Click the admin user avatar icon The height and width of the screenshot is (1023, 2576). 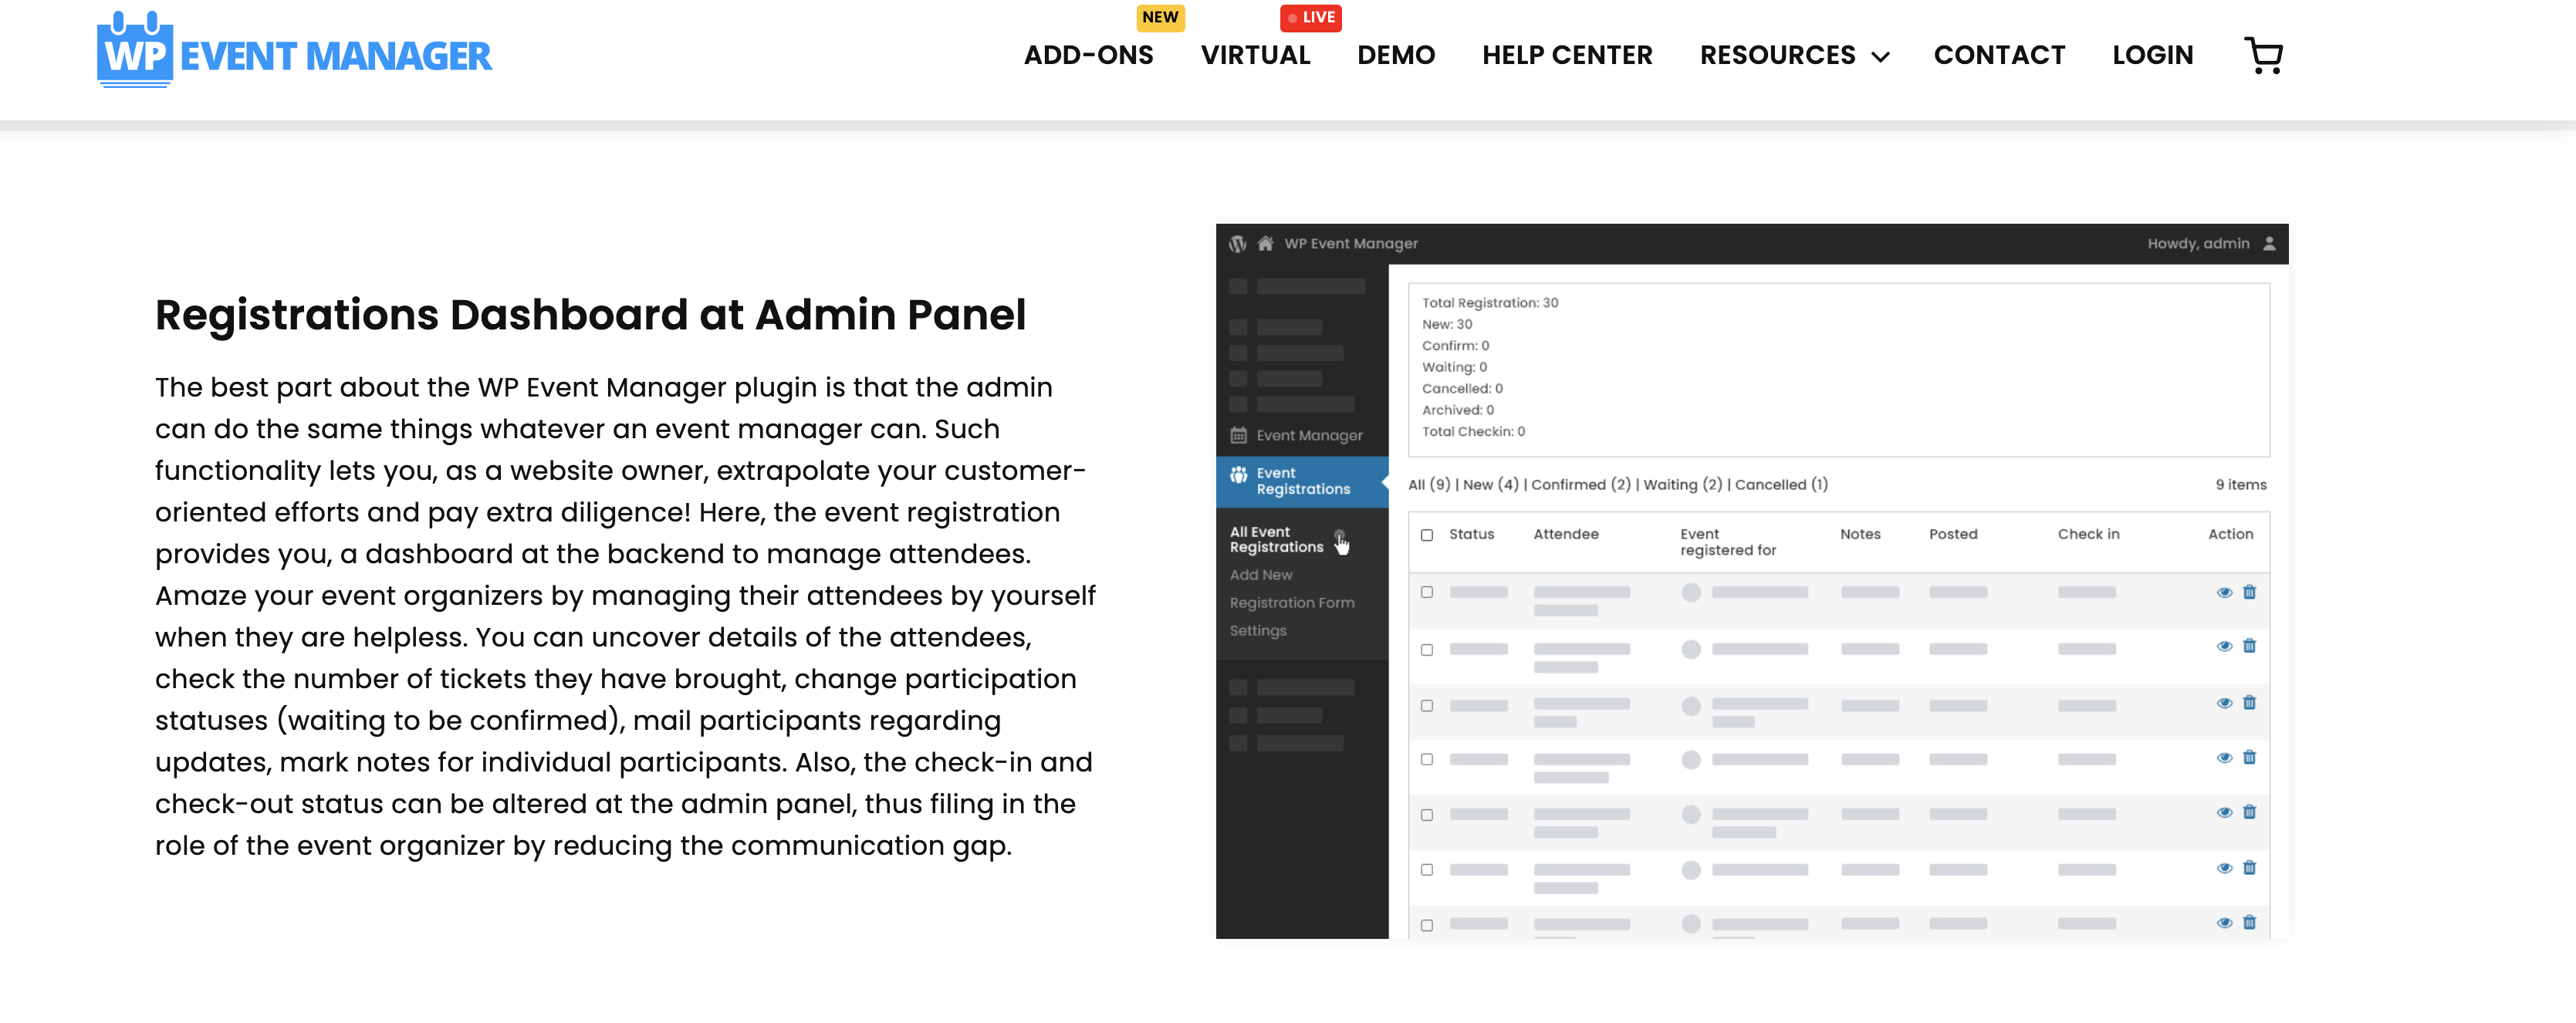2269,244
